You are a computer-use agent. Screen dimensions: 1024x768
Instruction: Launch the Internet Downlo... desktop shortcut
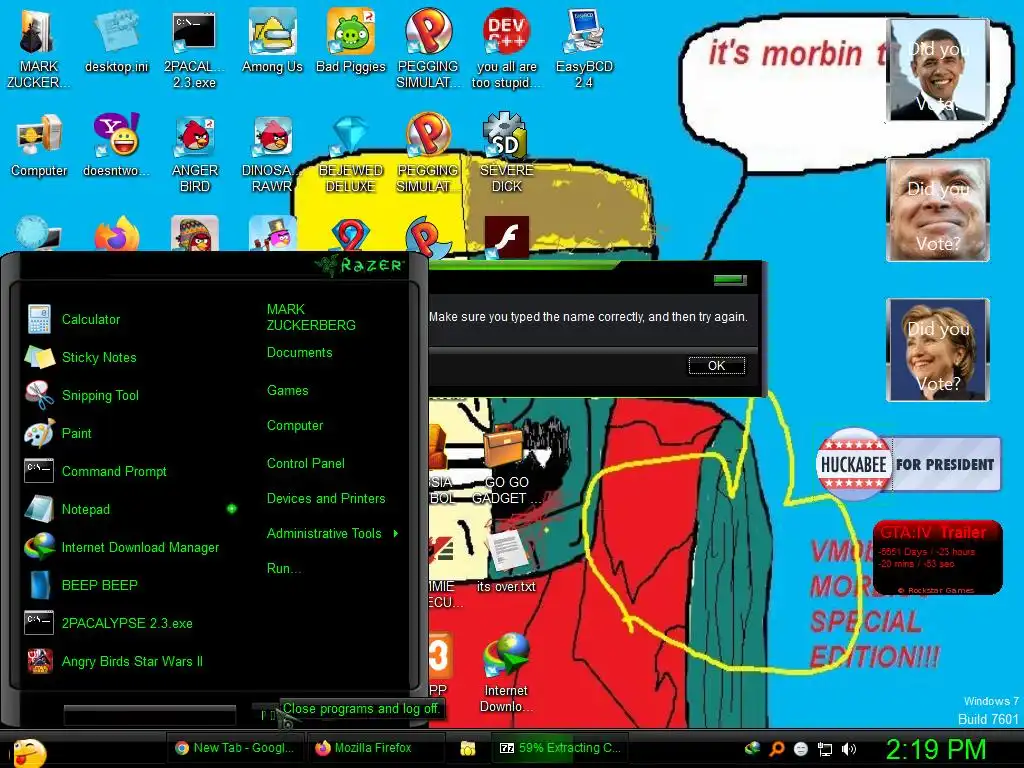coord(506,674)
